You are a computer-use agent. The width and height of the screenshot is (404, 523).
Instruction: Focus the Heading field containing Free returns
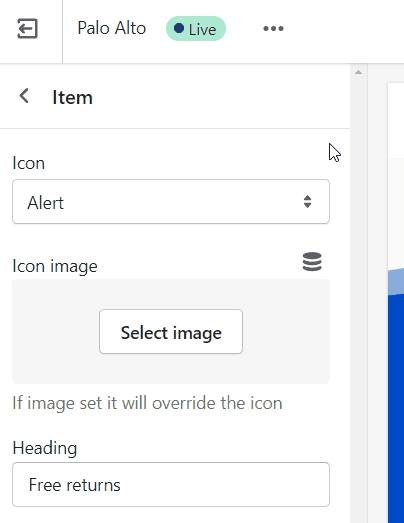(x=171, y=484)
